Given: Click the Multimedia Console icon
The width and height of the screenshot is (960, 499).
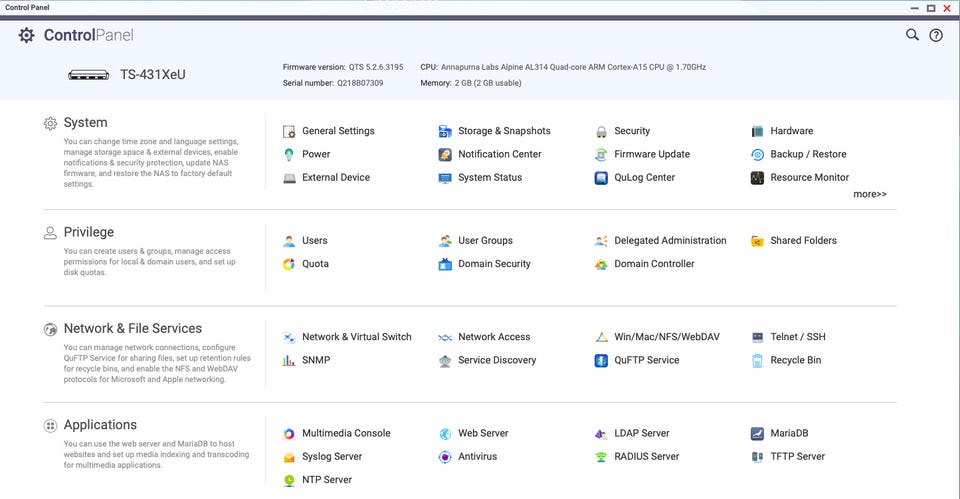Looking at the screenshot, I should 289,434.
